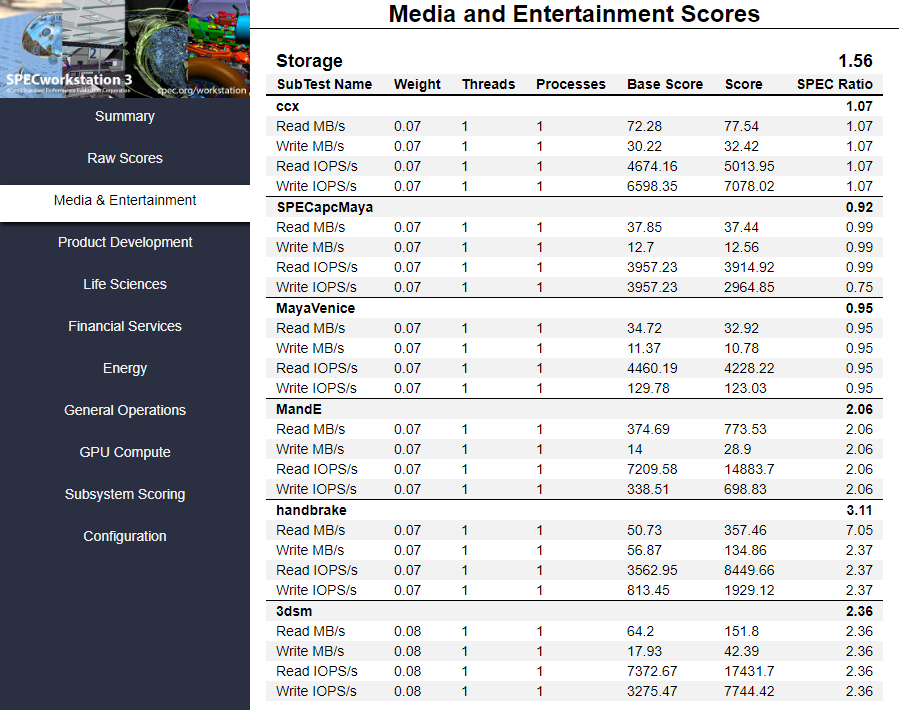The width and height of the screenshot is (899, 710).
Task: Click MandE Read MB/s score 773.53
Action: click(745, 429)
